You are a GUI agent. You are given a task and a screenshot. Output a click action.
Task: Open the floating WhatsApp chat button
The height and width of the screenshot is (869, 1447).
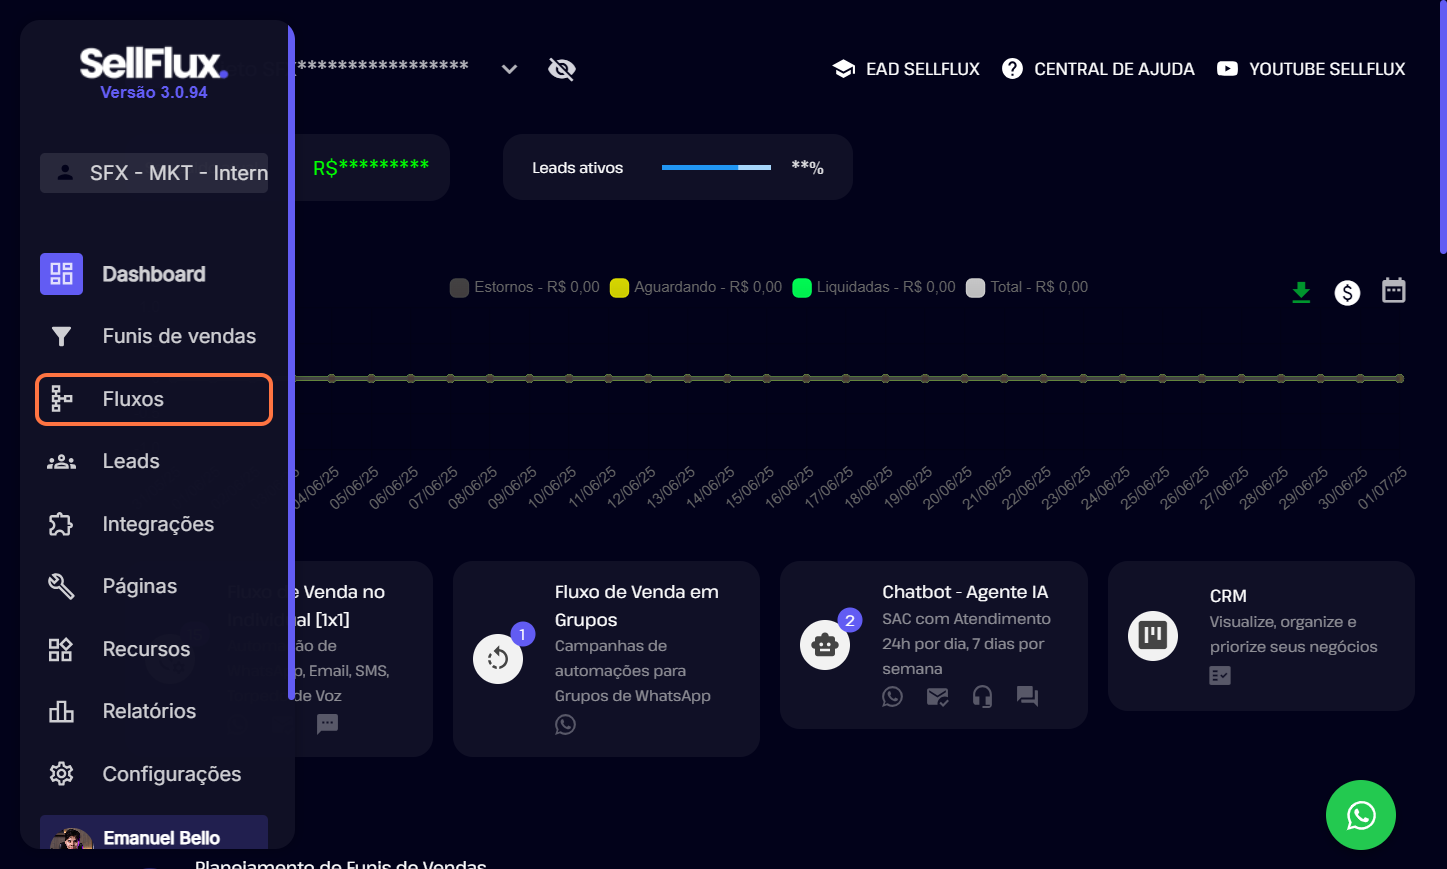coord(1361,815)
